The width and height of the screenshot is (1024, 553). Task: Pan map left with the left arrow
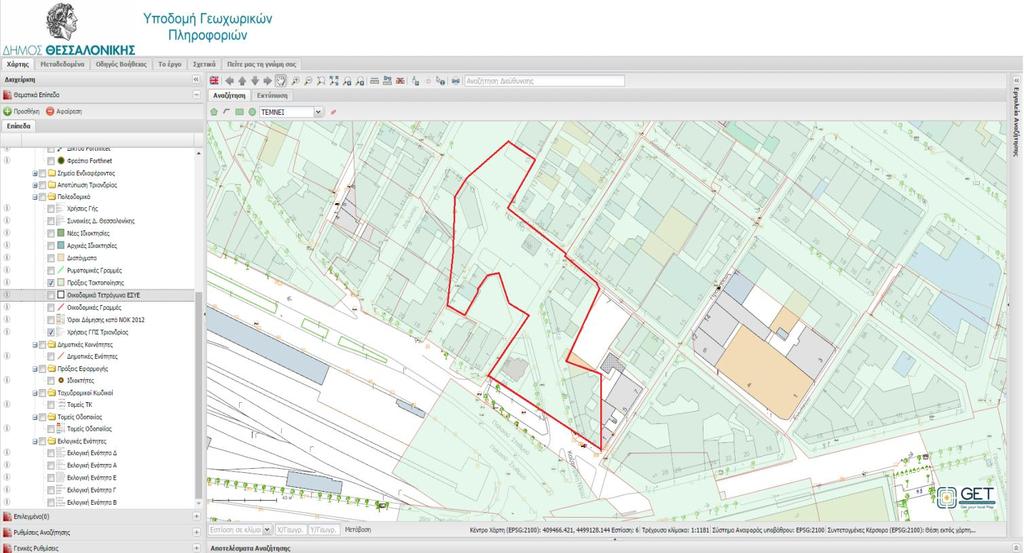[229, 81]
